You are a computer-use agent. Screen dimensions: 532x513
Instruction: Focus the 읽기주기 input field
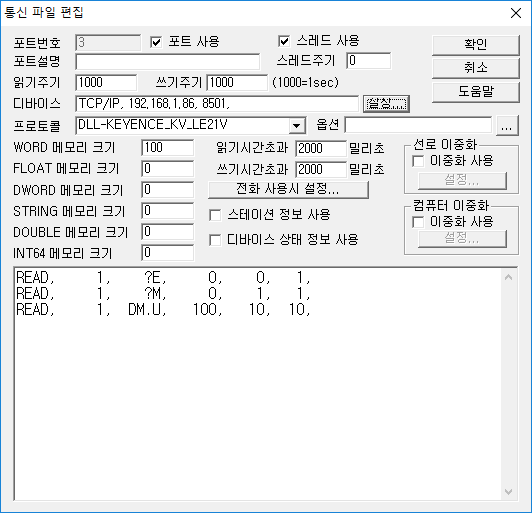click(x=106, y=83)
